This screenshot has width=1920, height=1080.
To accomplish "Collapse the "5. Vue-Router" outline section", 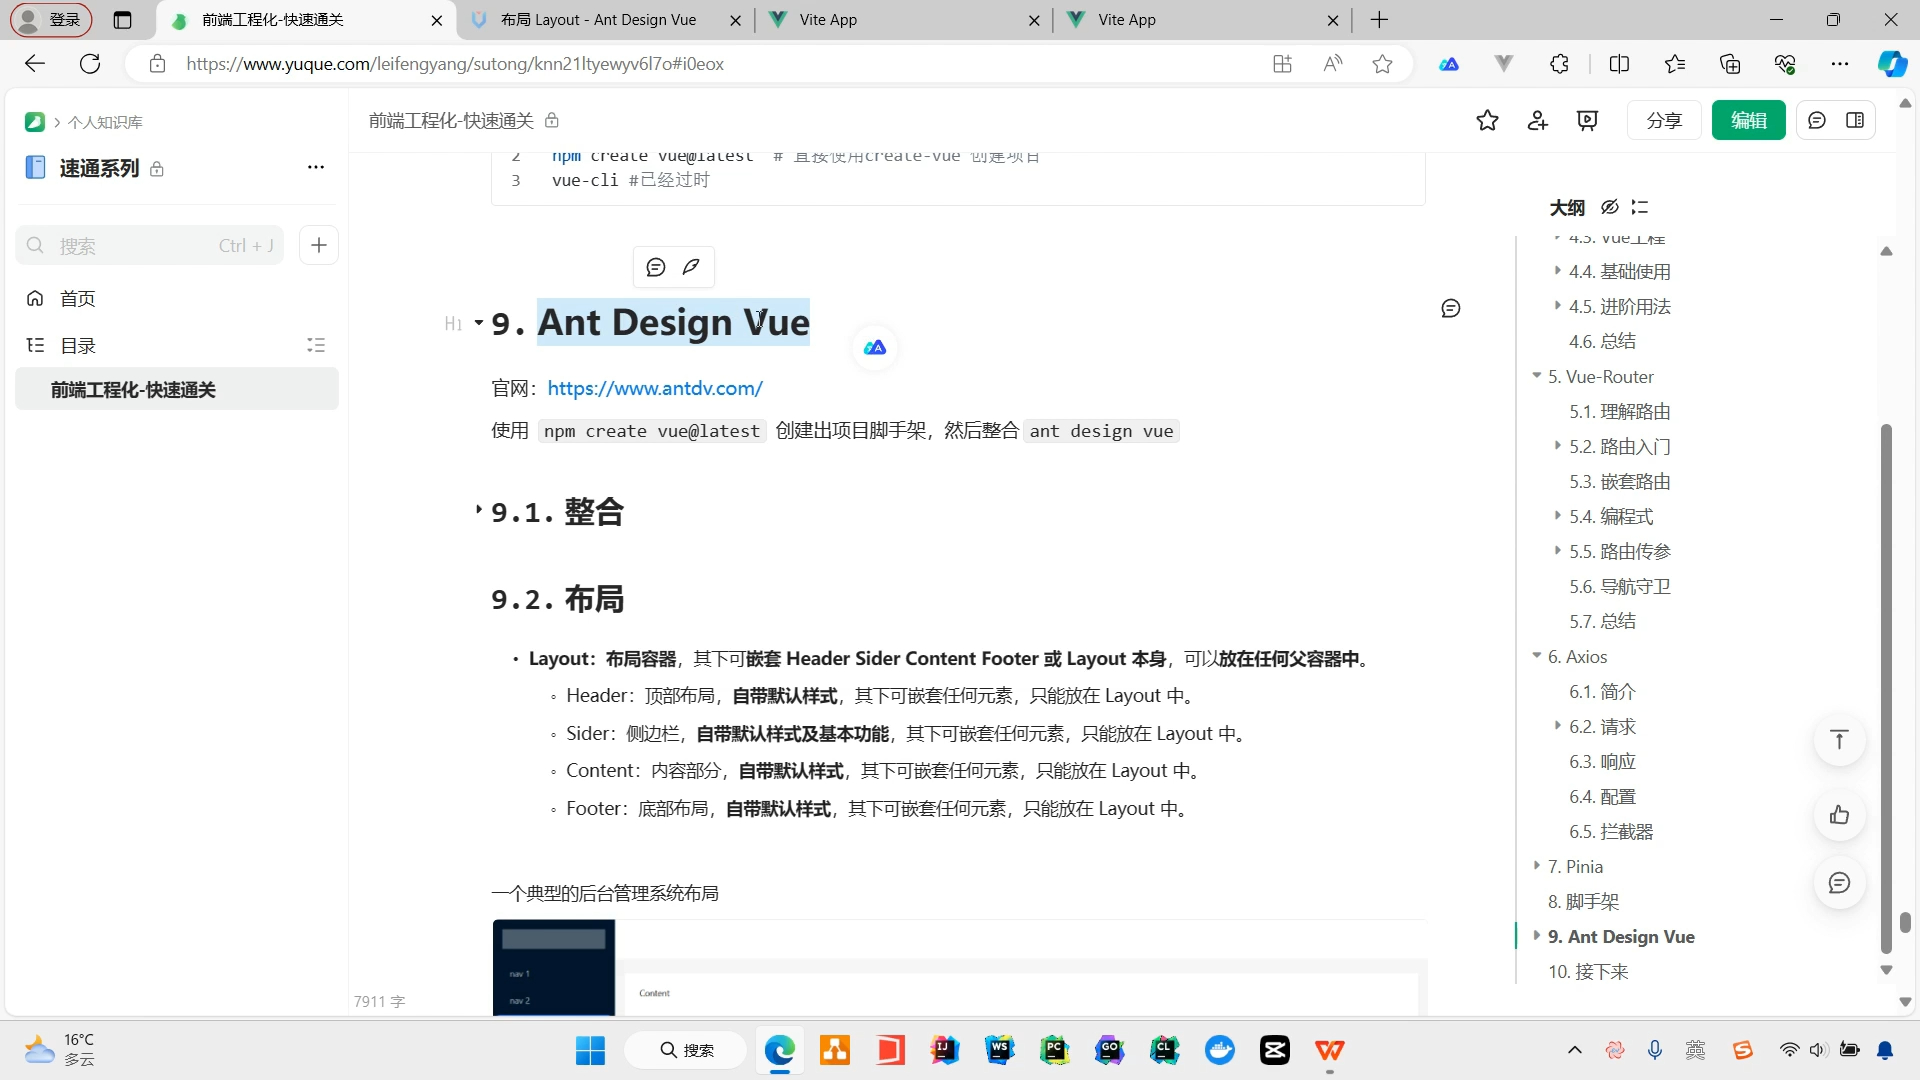I will 1537,376.
